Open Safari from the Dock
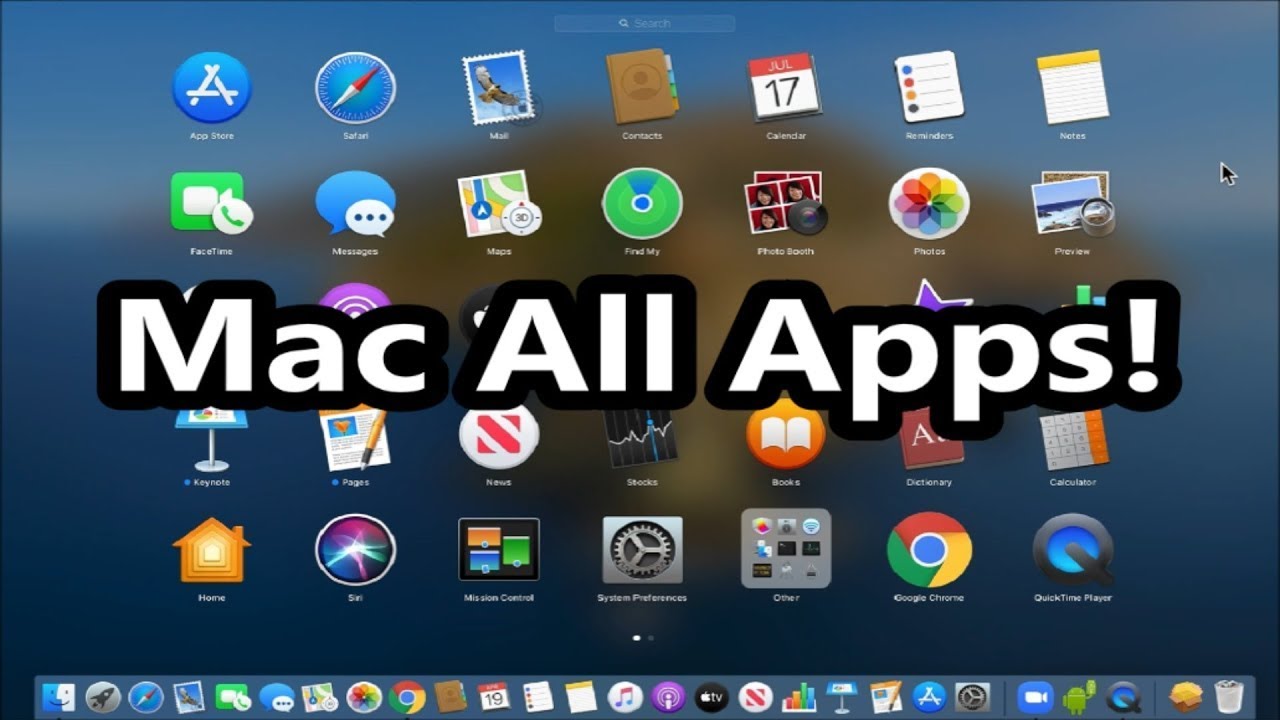 pos(145,696)
